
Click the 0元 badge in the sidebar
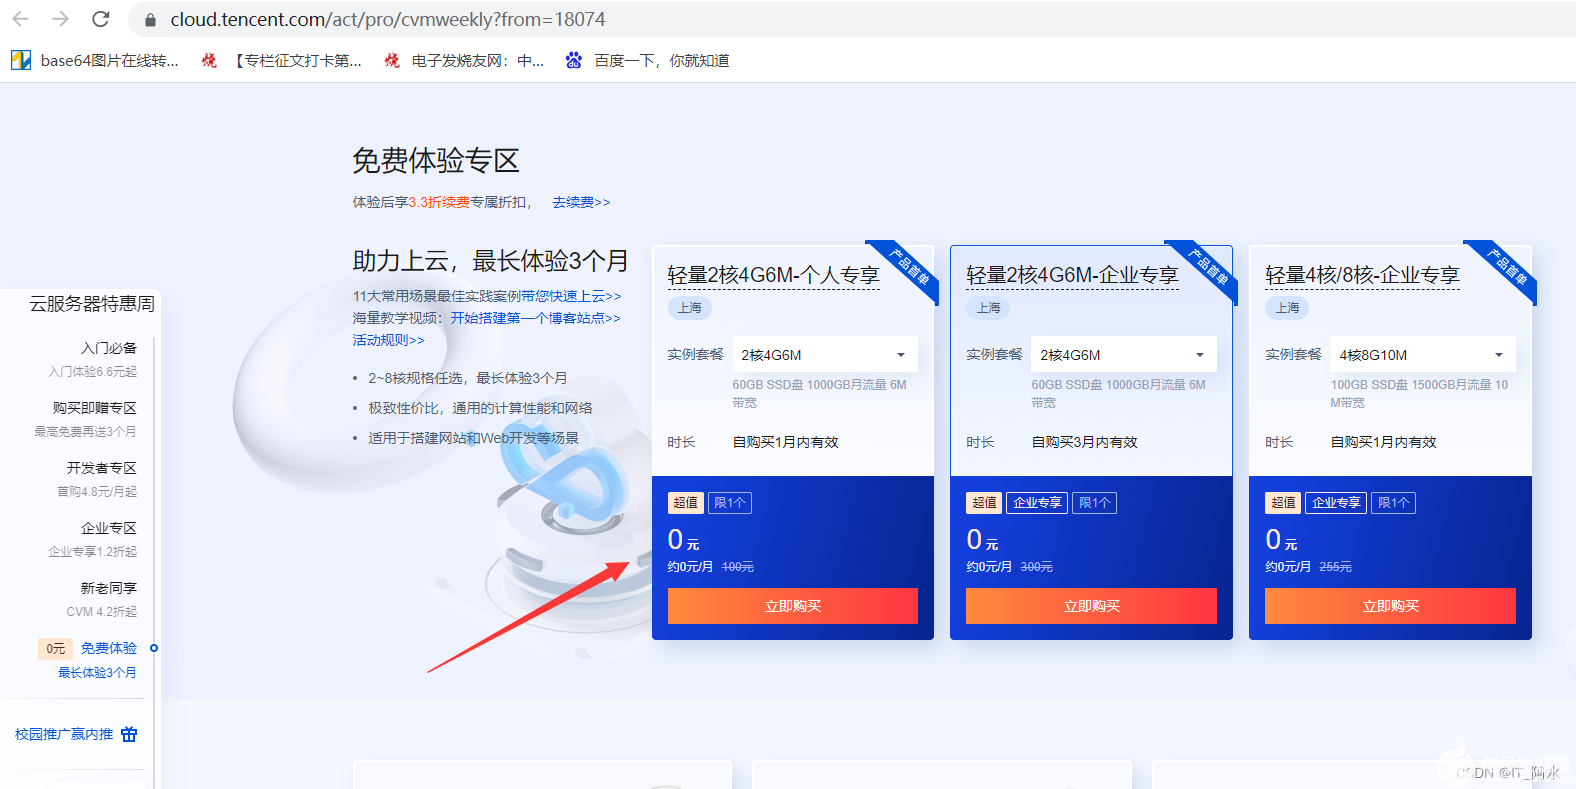(56, 649)
